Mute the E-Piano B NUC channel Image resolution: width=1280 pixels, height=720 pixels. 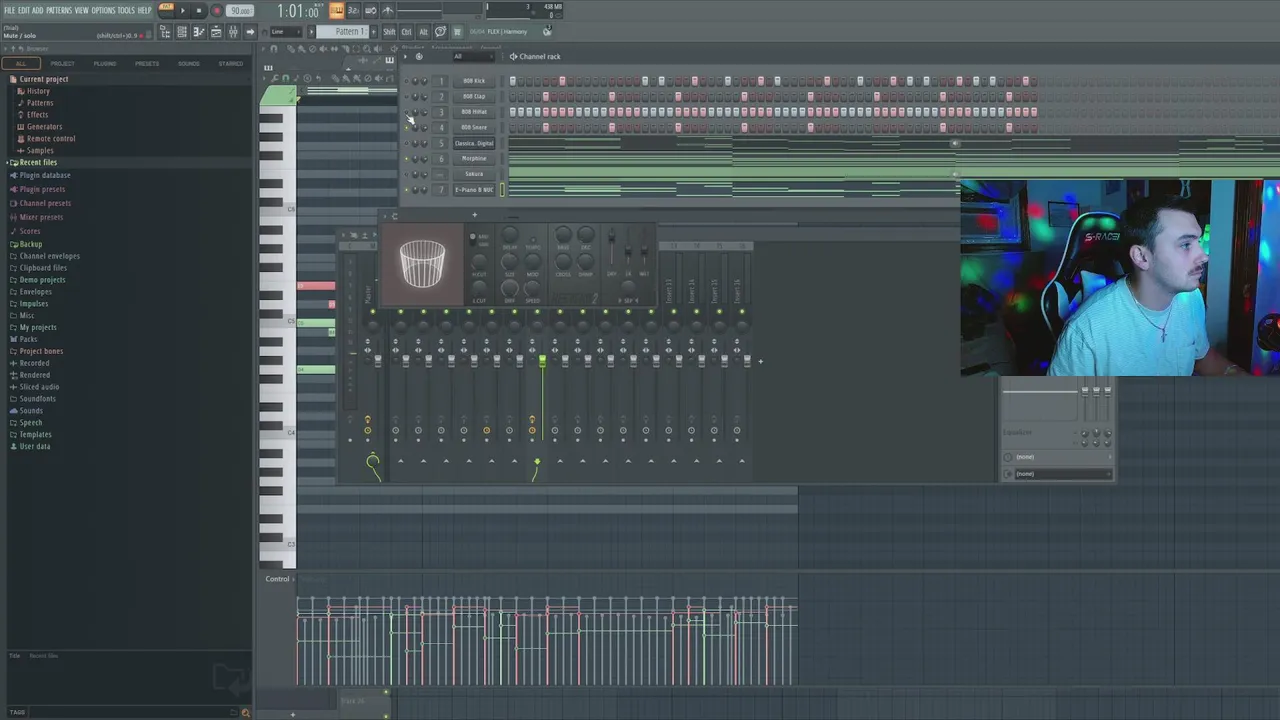[406, 189]
